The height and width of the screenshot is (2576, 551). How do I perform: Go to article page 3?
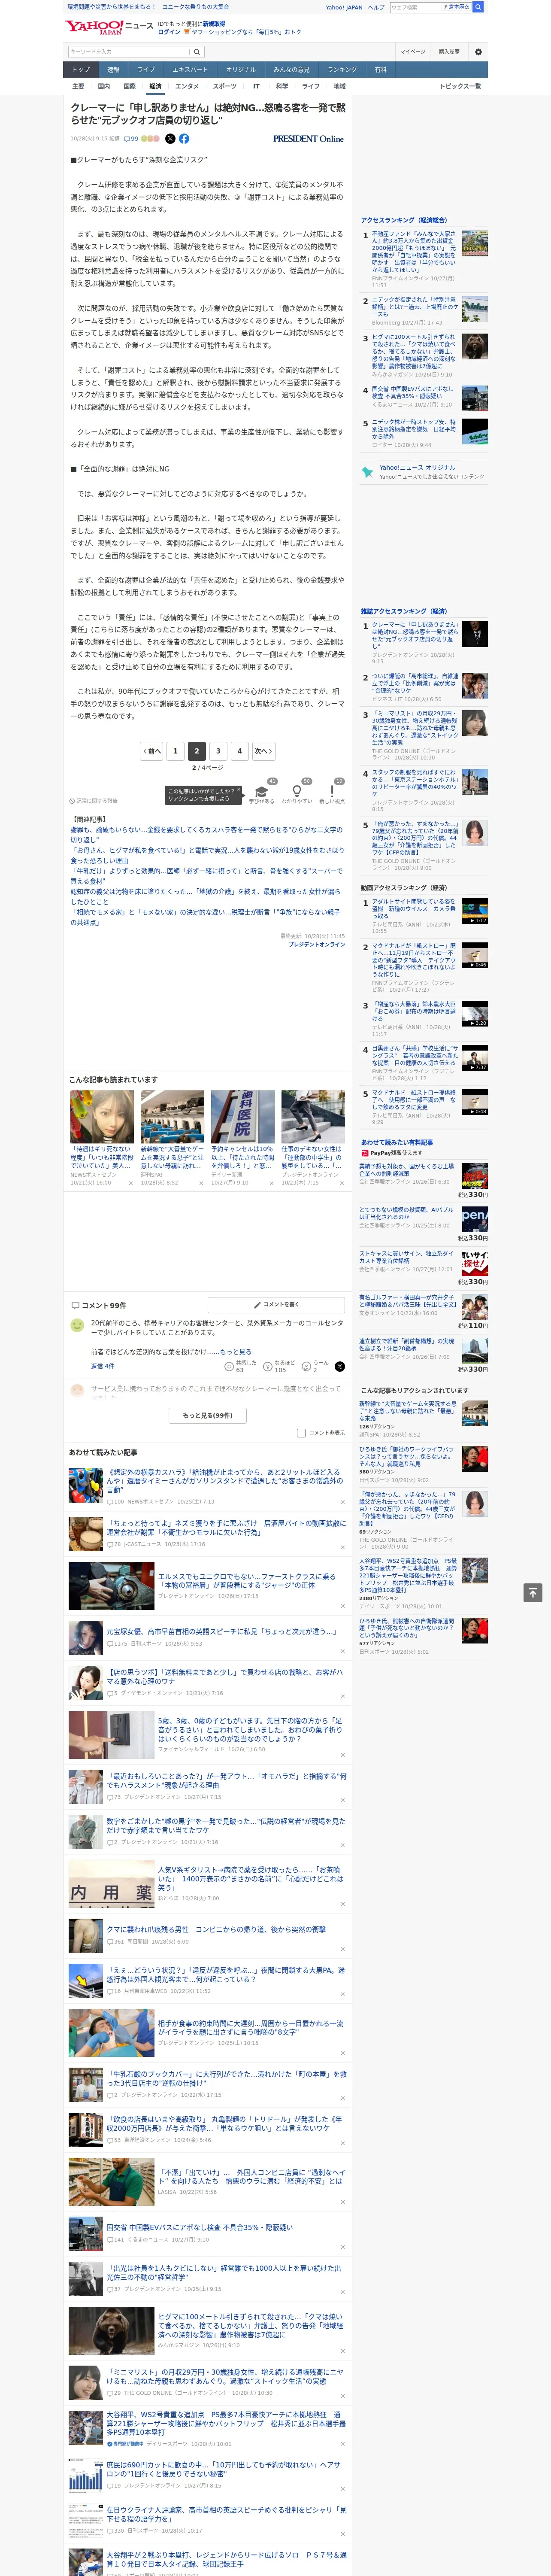[218, 751]
